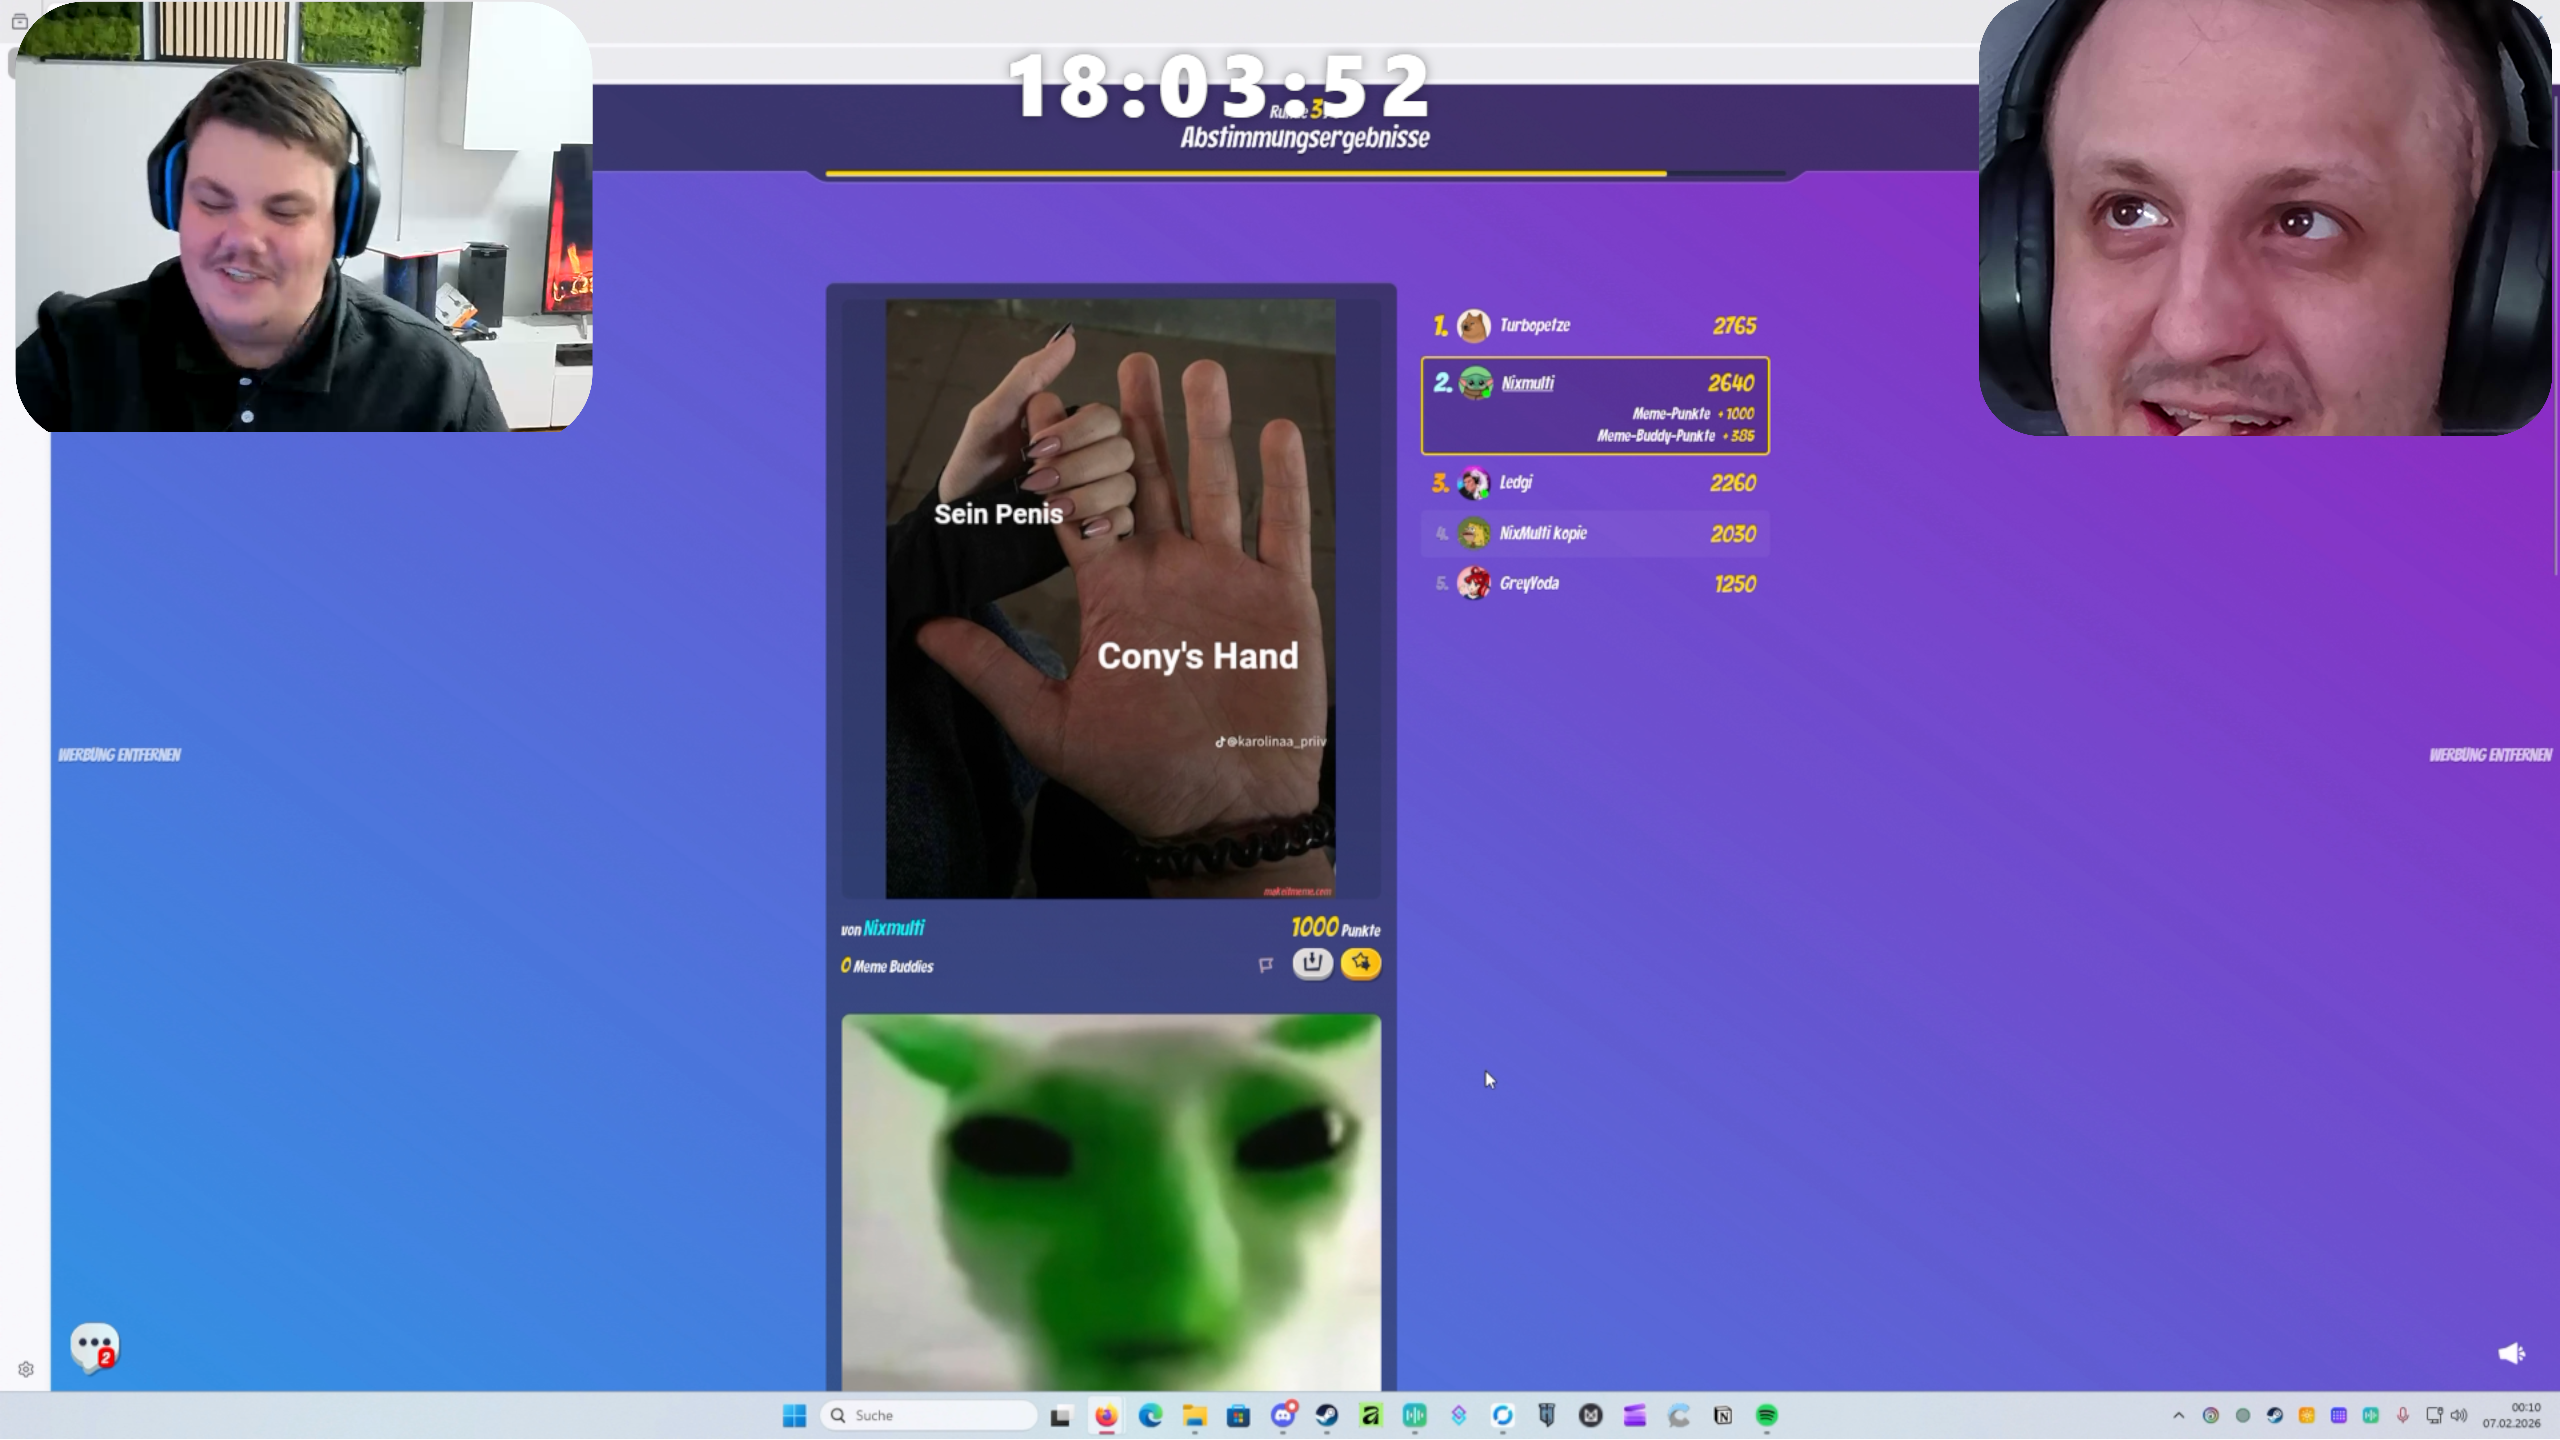Open the dark round cat-face app in taskbar
This screenshot has width=2560, height=1440.
(1591, 1415)
